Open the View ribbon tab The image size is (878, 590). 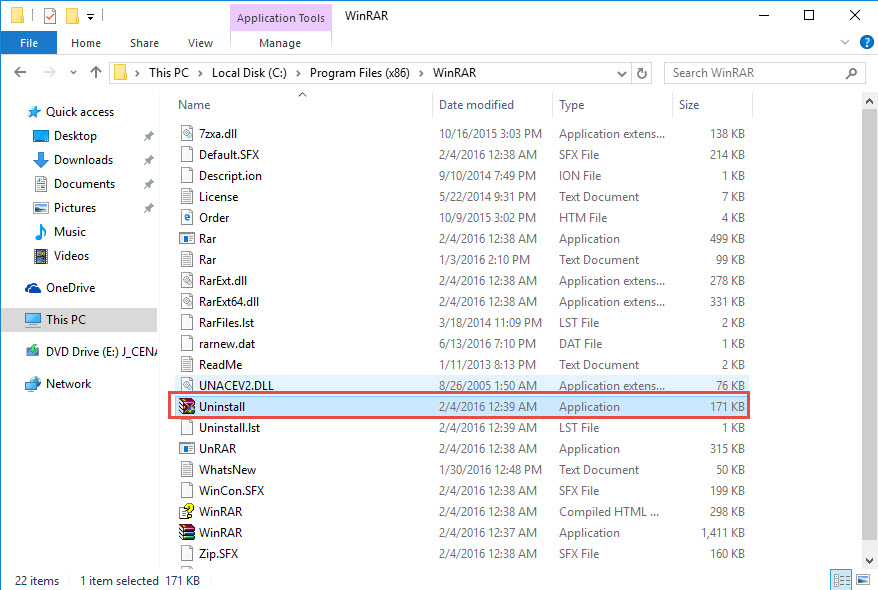click(200, 43)
